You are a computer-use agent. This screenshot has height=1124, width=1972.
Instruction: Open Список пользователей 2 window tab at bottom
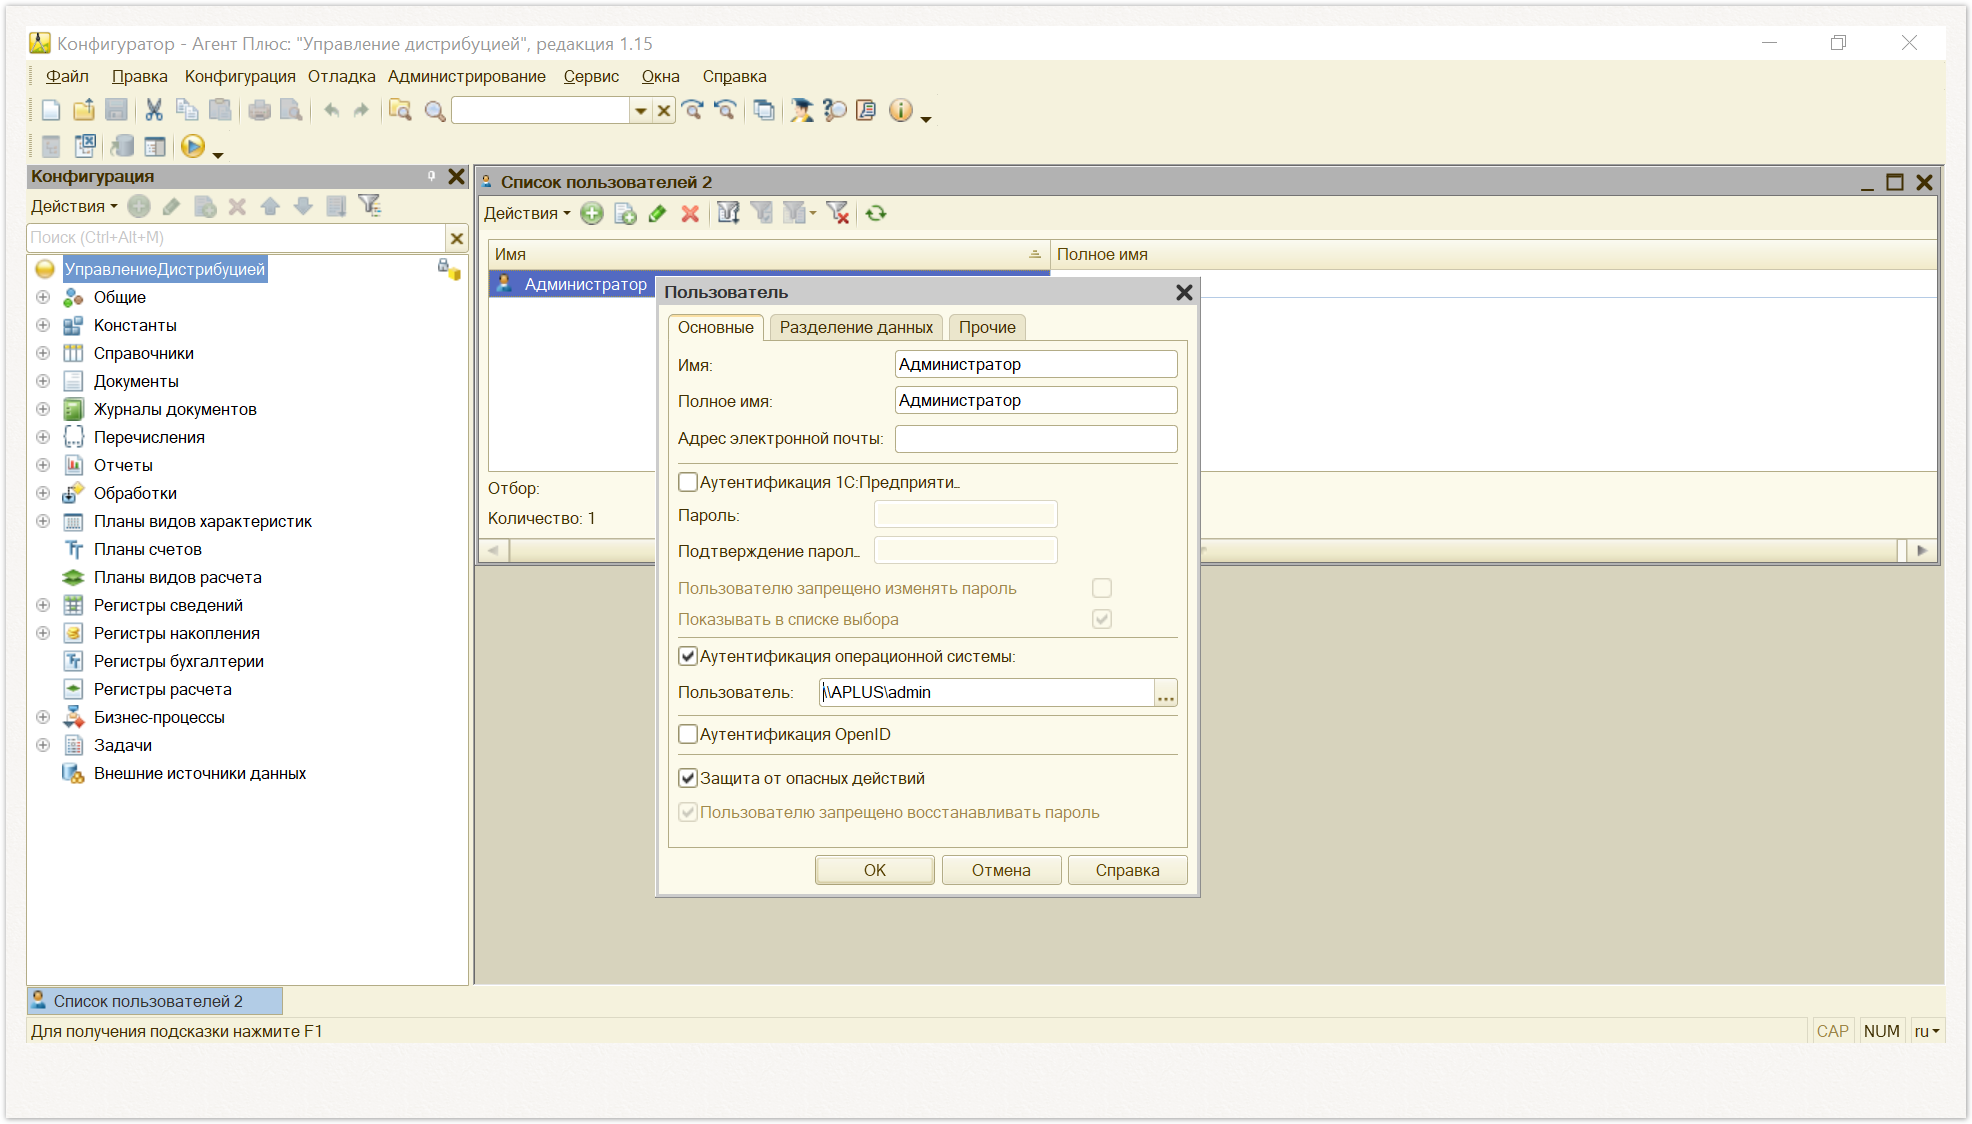pos(155,1001)
